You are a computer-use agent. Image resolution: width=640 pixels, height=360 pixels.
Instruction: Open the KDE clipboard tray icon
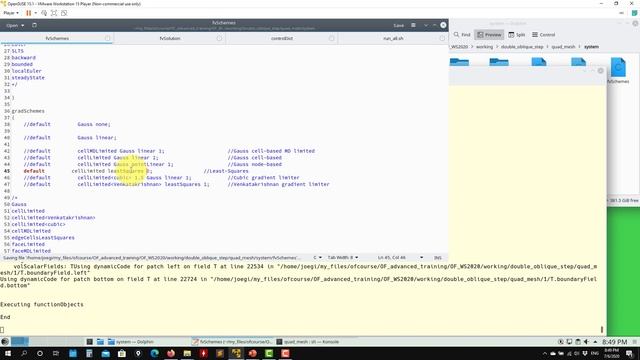click(x=578, y=342)
